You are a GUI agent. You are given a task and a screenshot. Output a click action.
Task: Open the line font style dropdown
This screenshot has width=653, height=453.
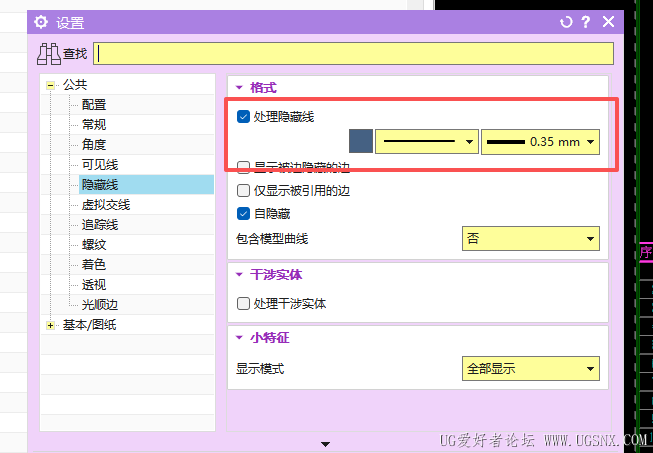coord(427,142)
